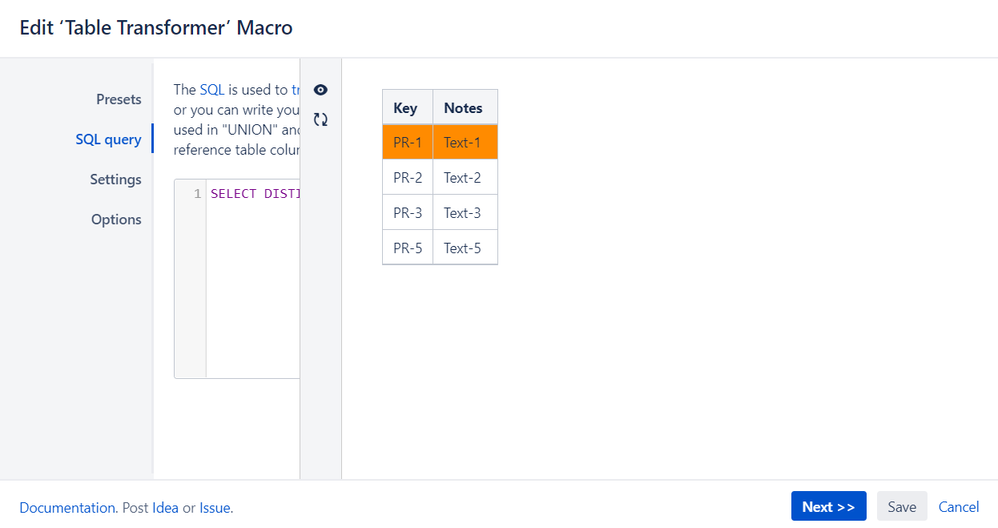Select the PR-3 table cell

click(407, 212)
